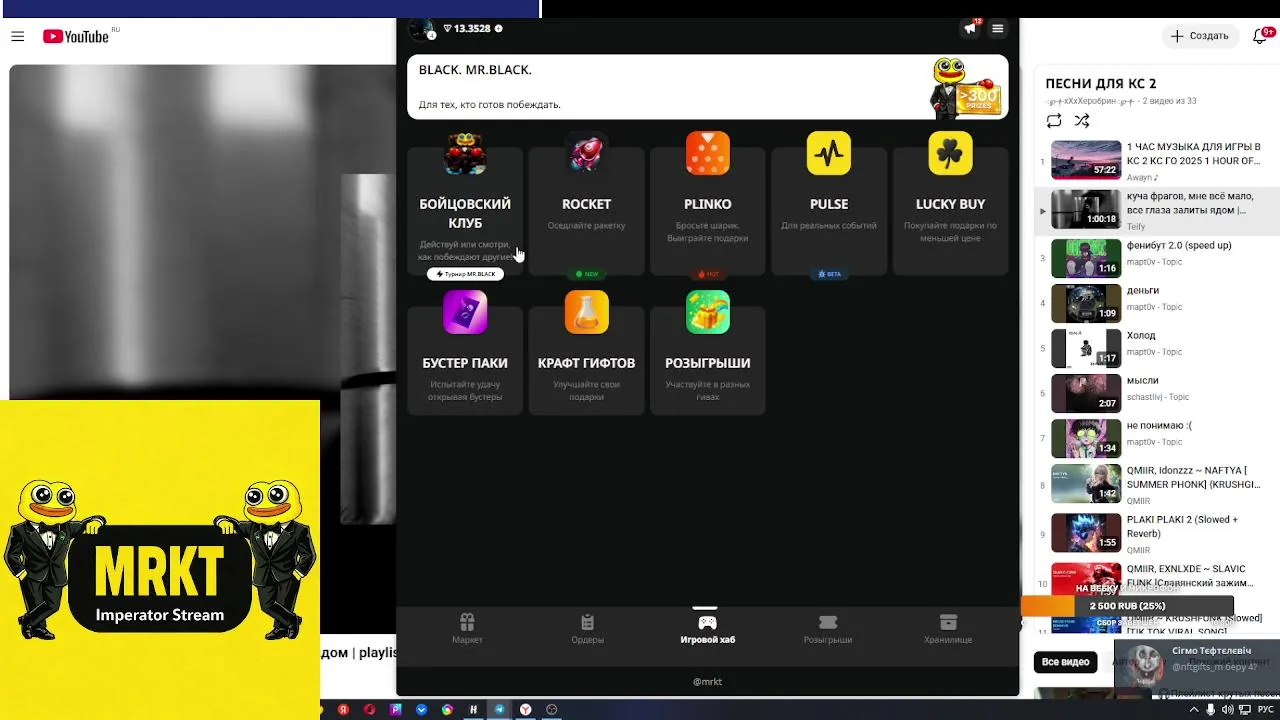Play the мысли track

(x=1157, y=393)
